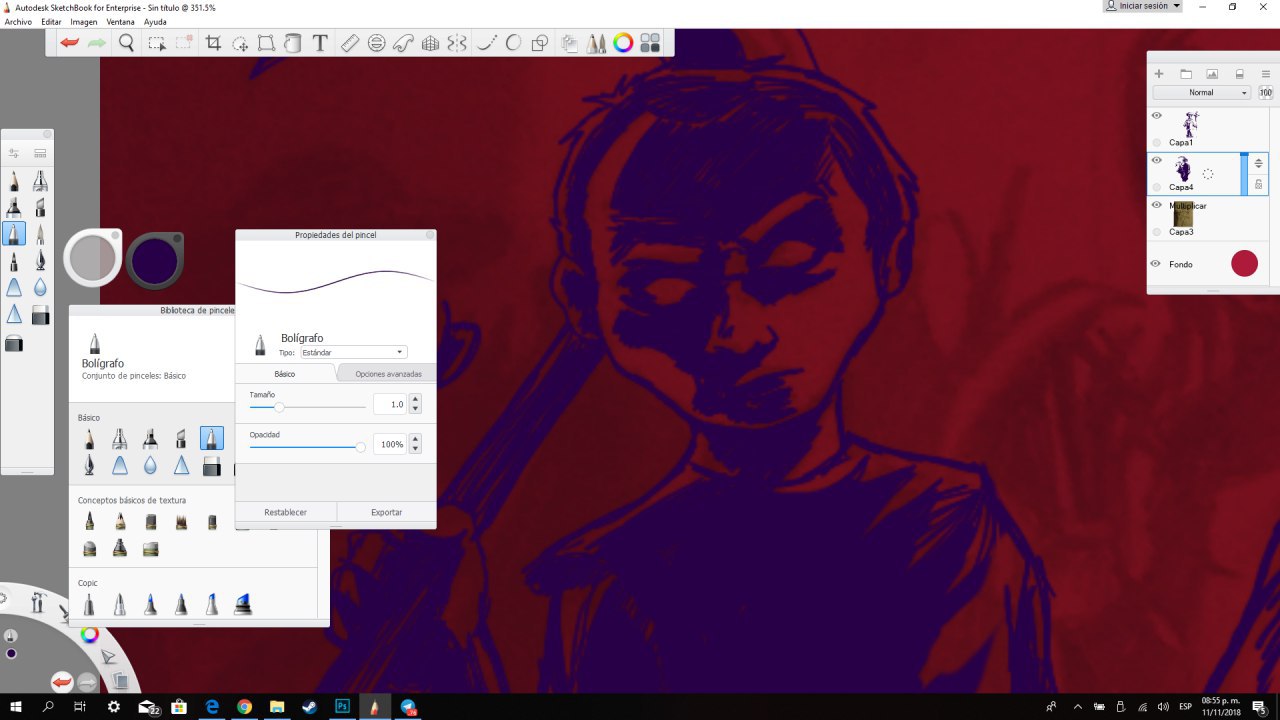This screenshot has width=1280, height=720.
Task: Click the Opacidad slider handle
Action: click(x=361, y=447)
